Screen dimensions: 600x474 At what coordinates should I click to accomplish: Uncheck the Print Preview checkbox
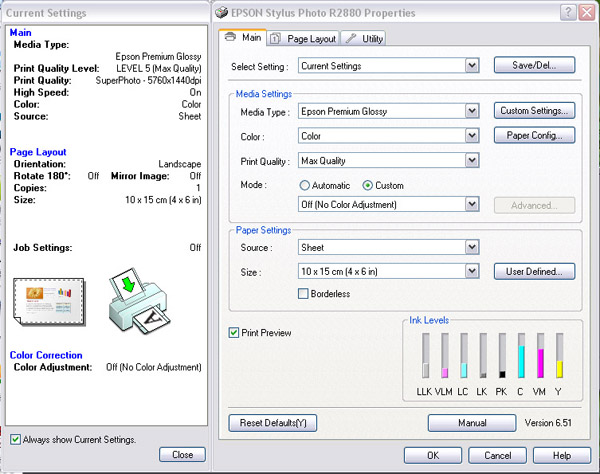(233, 333)
